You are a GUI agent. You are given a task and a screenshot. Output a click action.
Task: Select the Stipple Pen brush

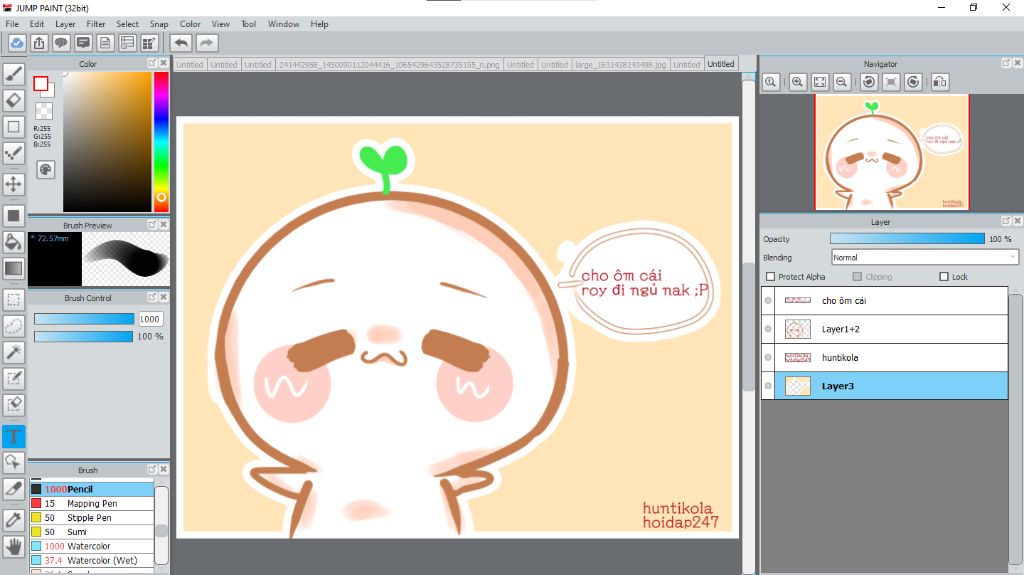[91, 518]
